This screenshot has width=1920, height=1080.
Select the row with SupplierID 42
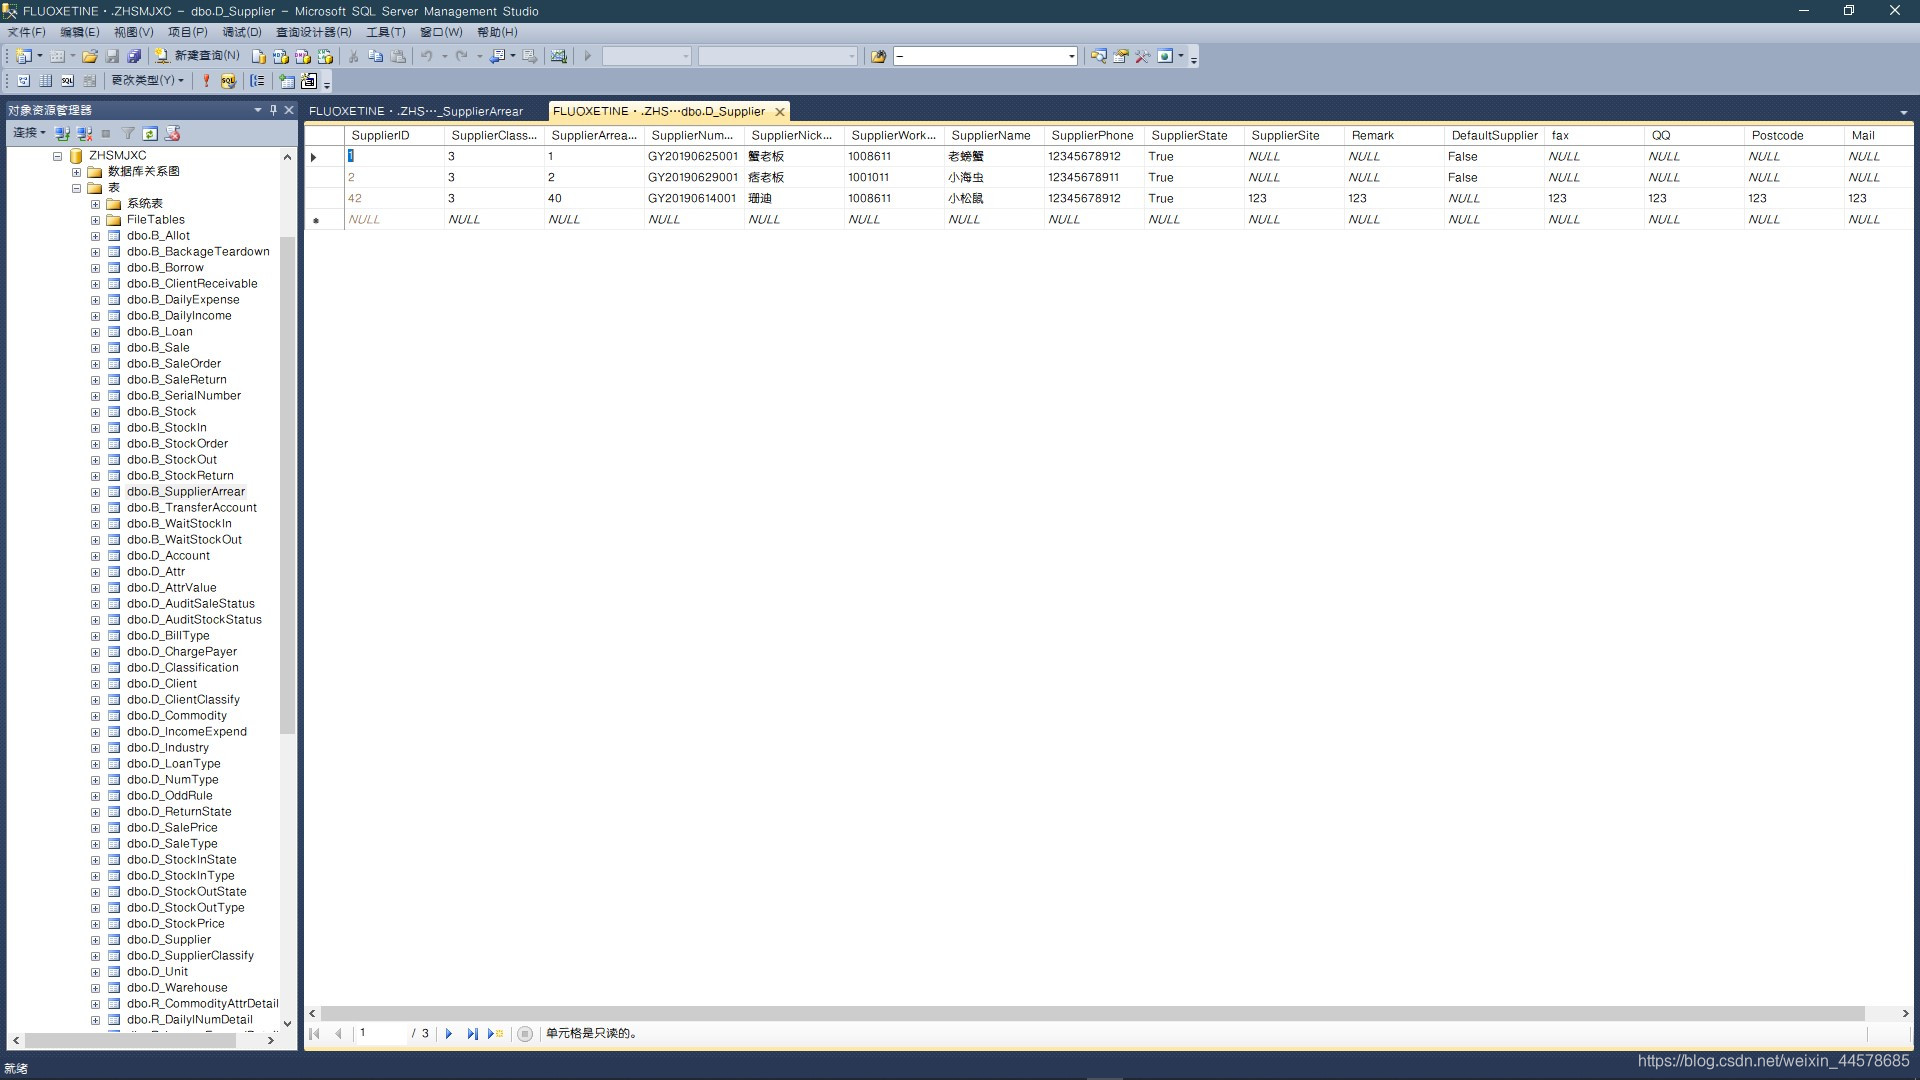pos(324,198)
